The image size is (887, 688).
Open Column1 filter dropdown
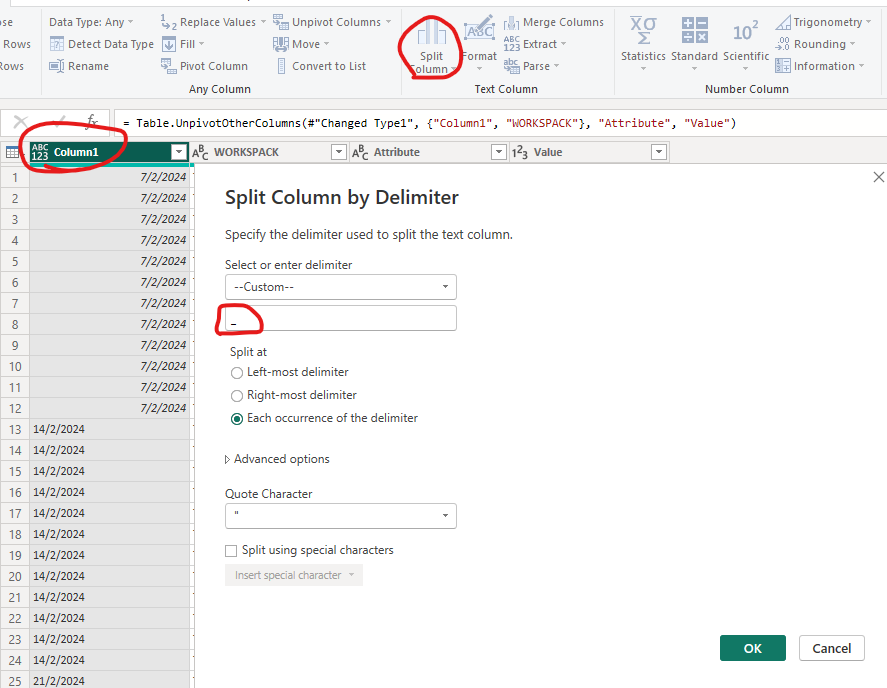point(179,152)
